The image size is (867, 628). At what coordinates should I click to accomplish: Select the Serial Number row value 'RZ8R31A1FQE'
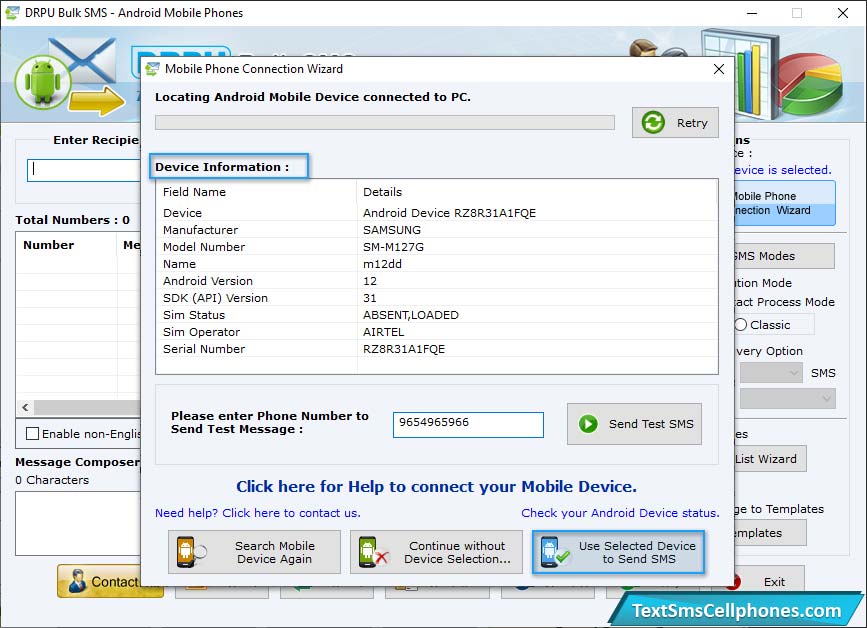tap(404, 349)
